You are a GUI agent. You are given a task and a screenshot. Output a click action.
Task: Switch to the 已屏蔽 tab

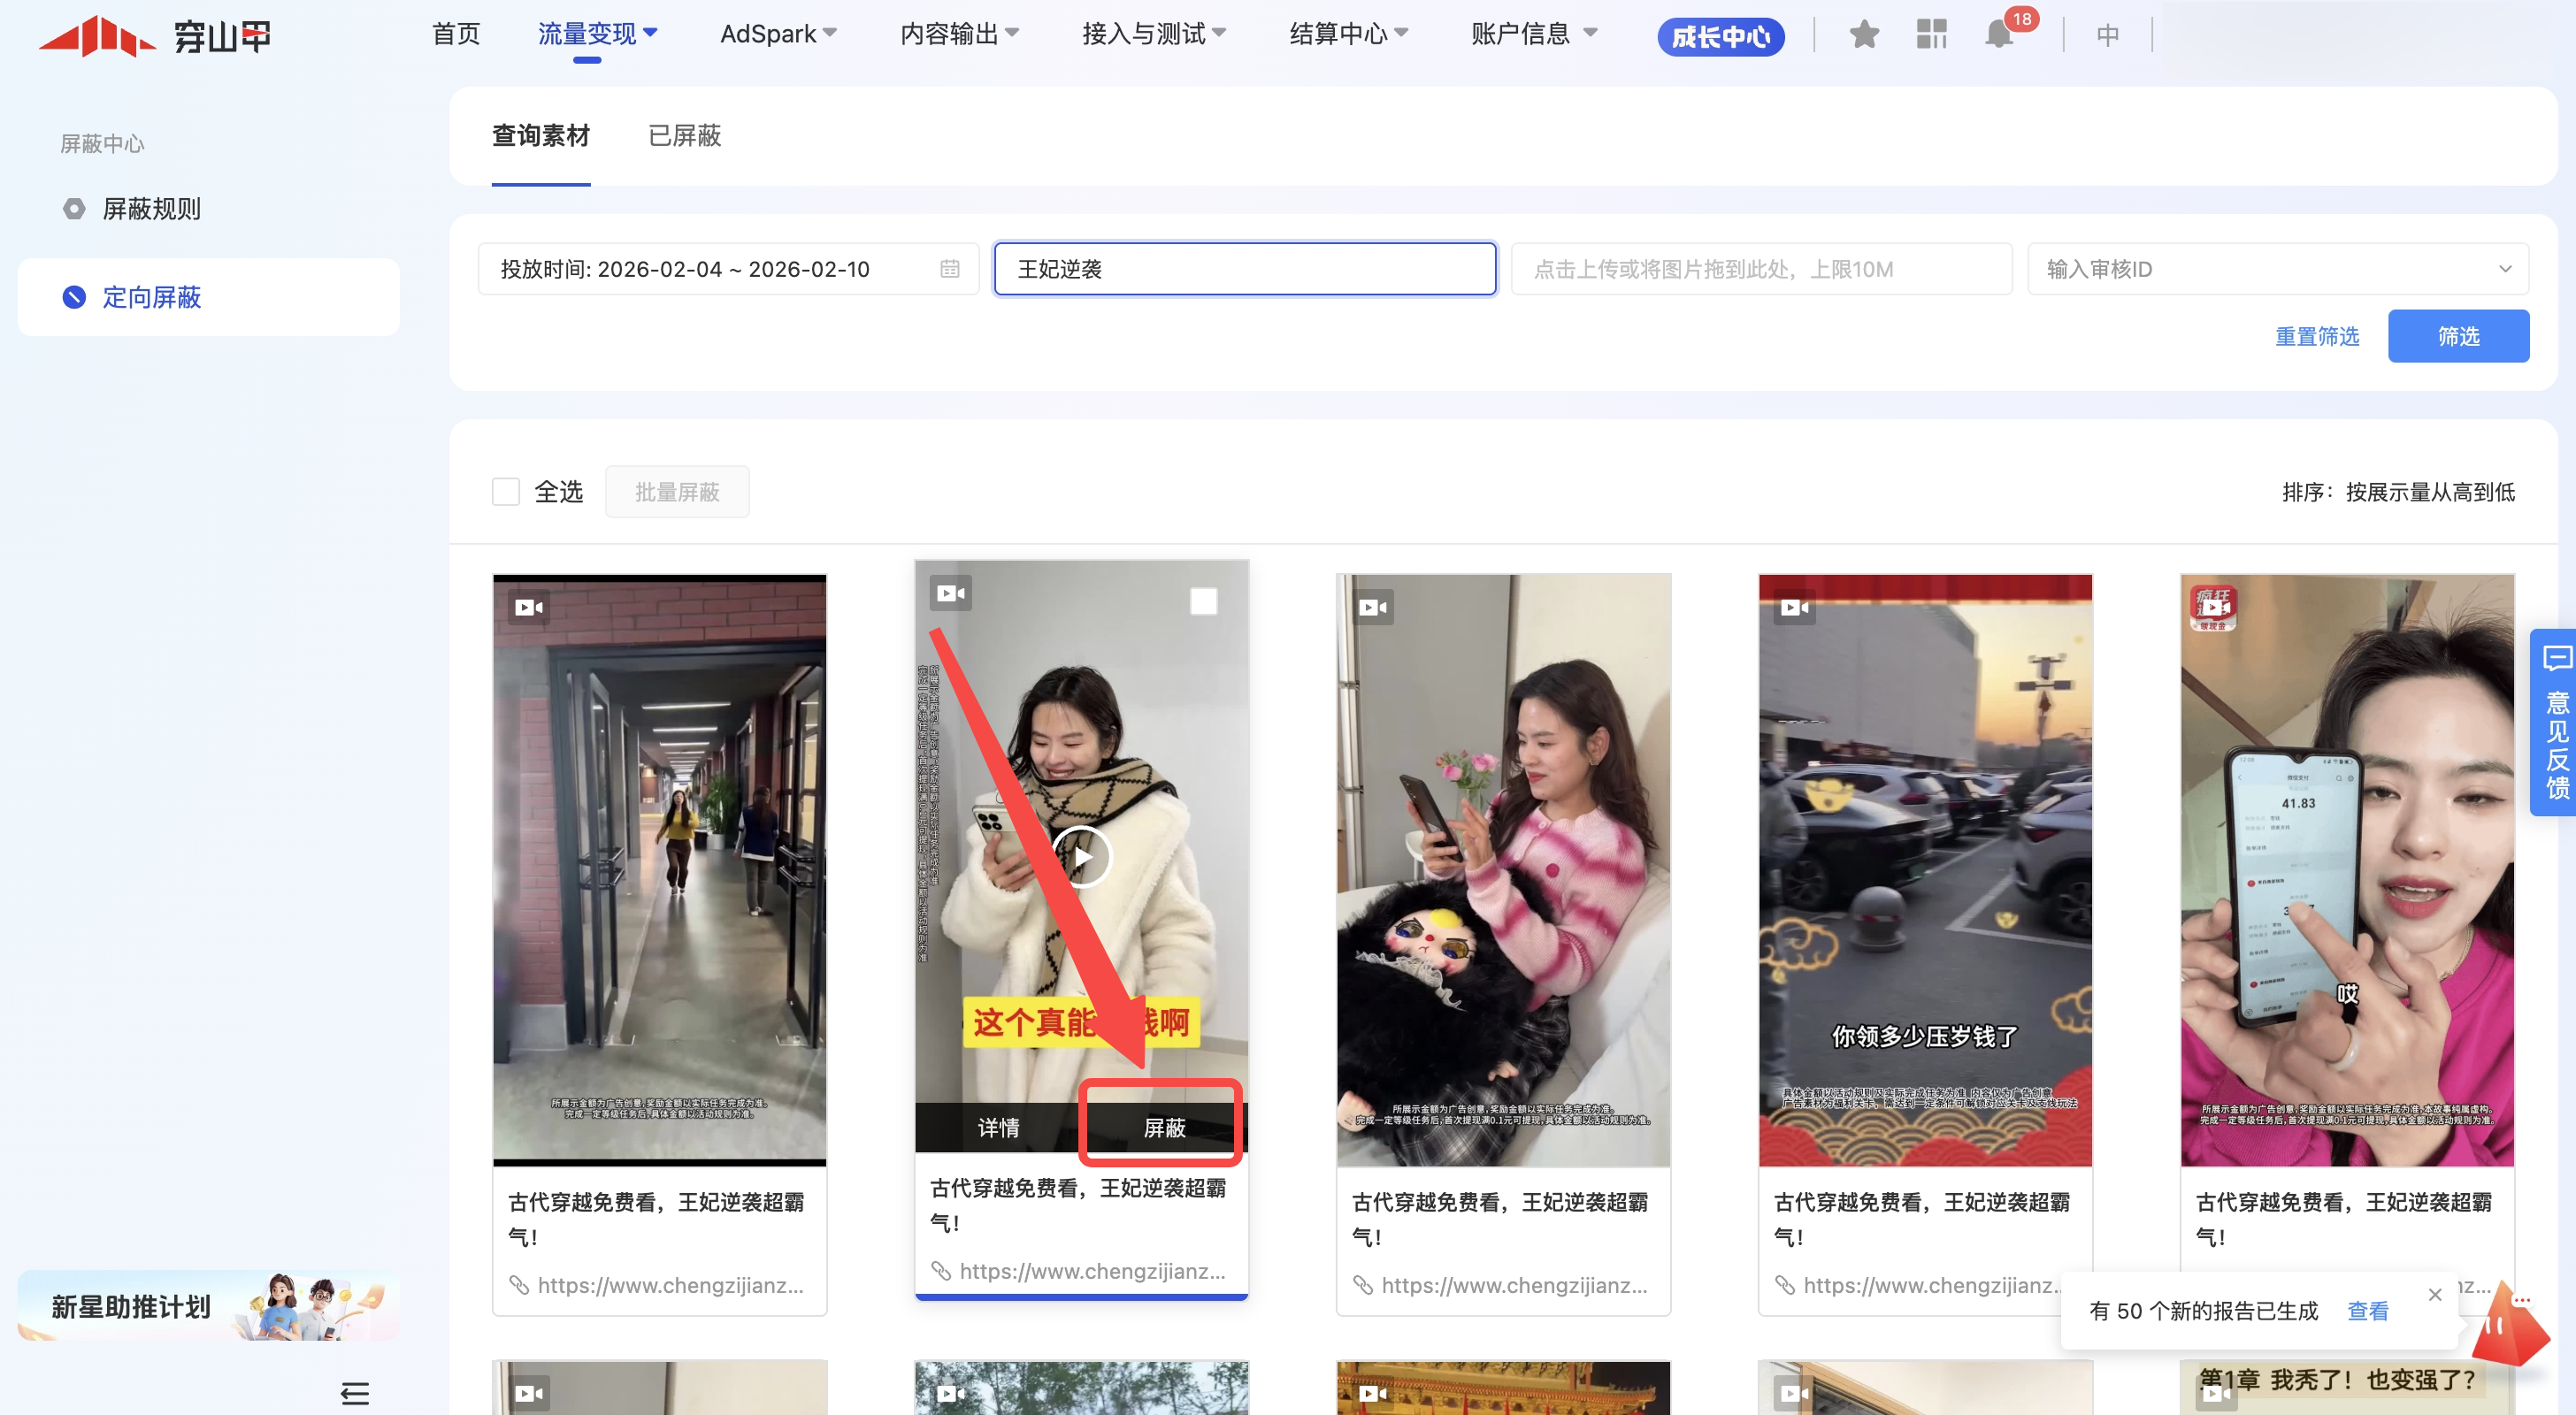[x=684, y=136]
